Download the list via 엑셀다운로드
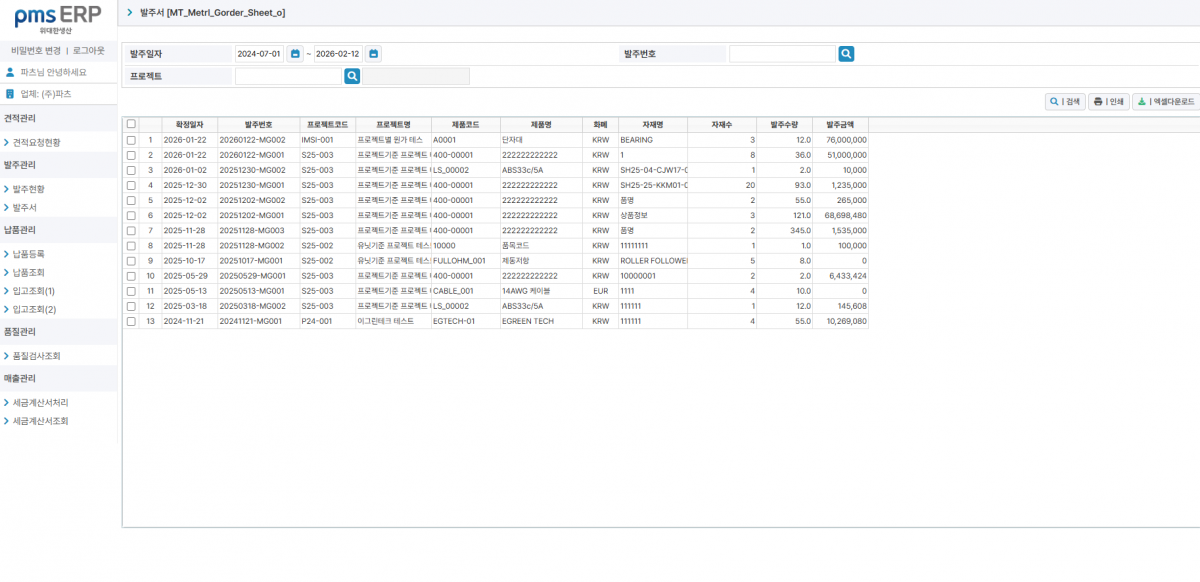This screenshot has height=582, width=1200. click(1166, 102)
